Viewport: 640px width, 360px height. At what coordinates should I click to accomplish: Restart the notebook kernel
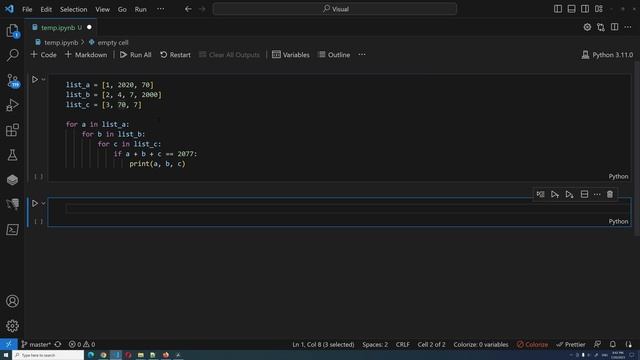[x=175, y=55]
